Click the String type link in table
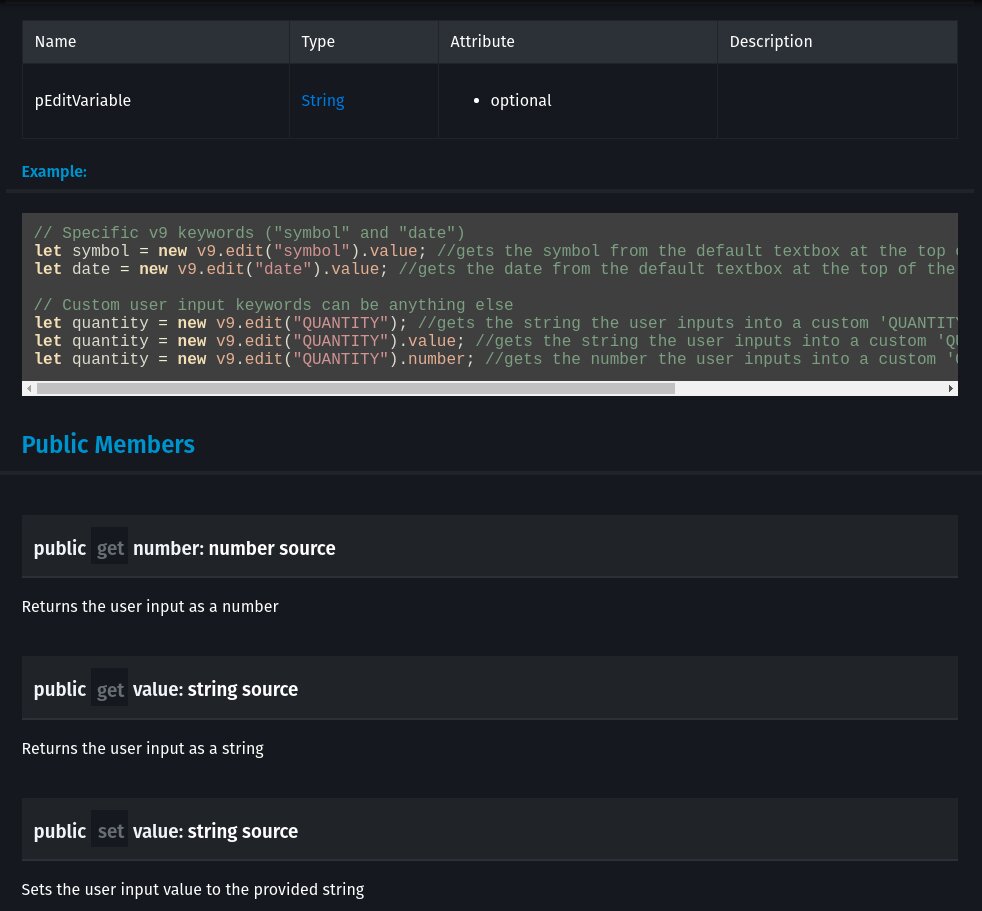Viewport: 982px width, 911px height. (322, 101)
